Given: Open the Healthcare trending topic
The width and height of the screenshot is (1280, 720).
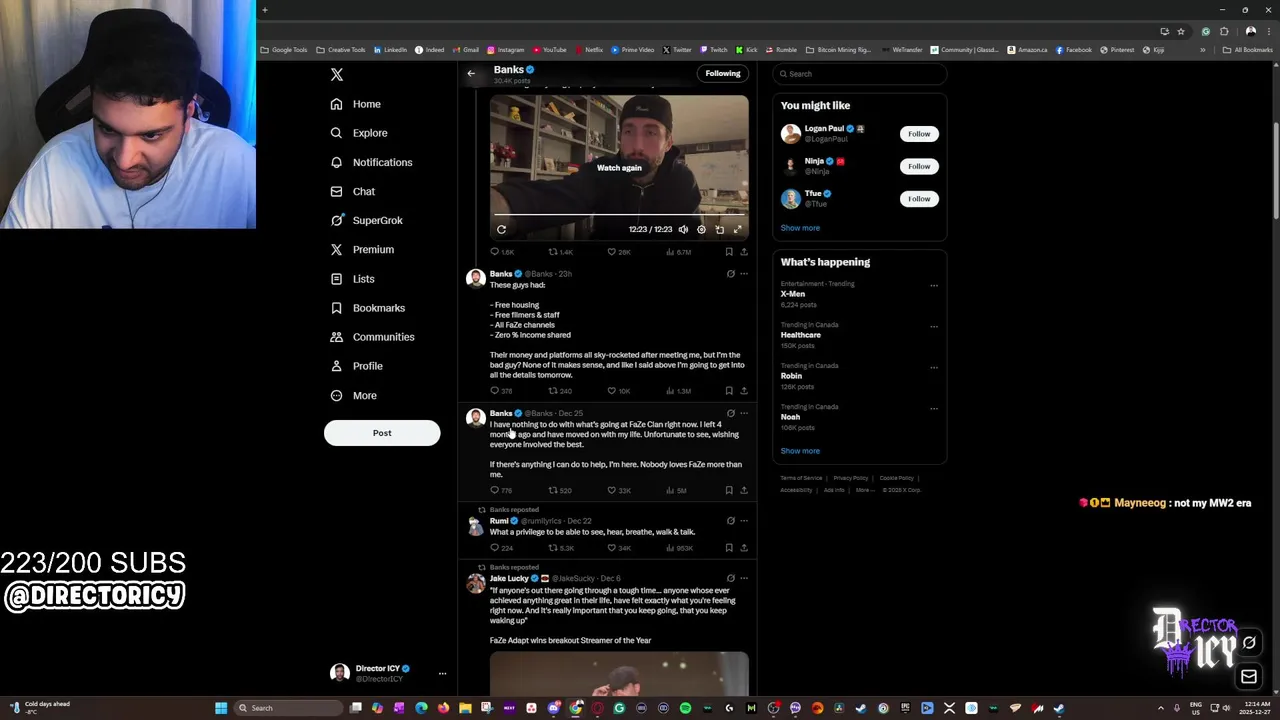Looking at the screenshot, I should [801, 335].
